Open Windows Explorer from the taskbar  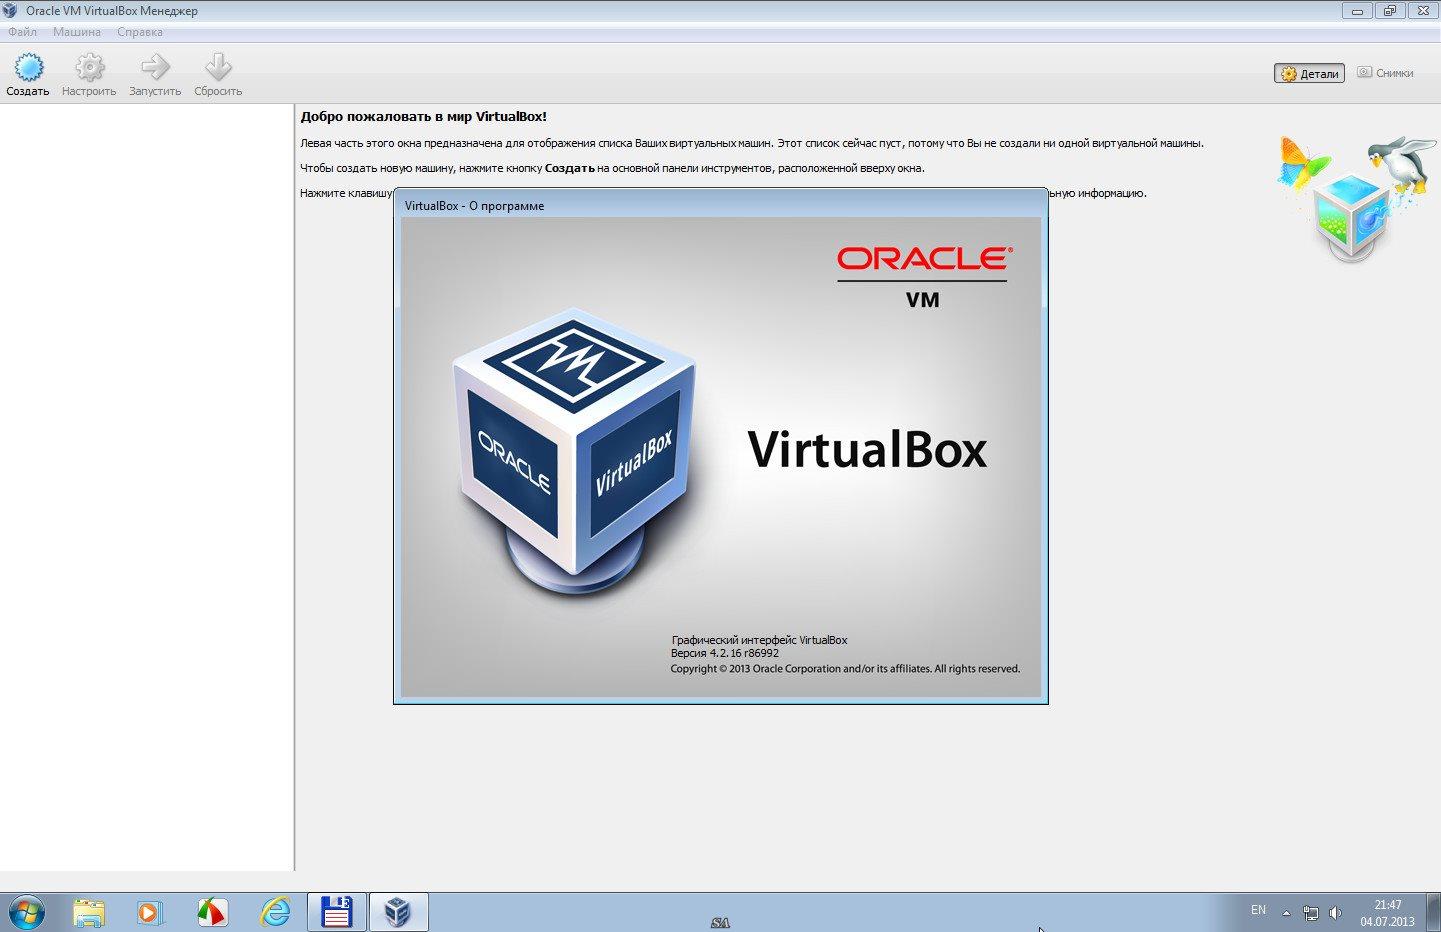pos(88,912)
